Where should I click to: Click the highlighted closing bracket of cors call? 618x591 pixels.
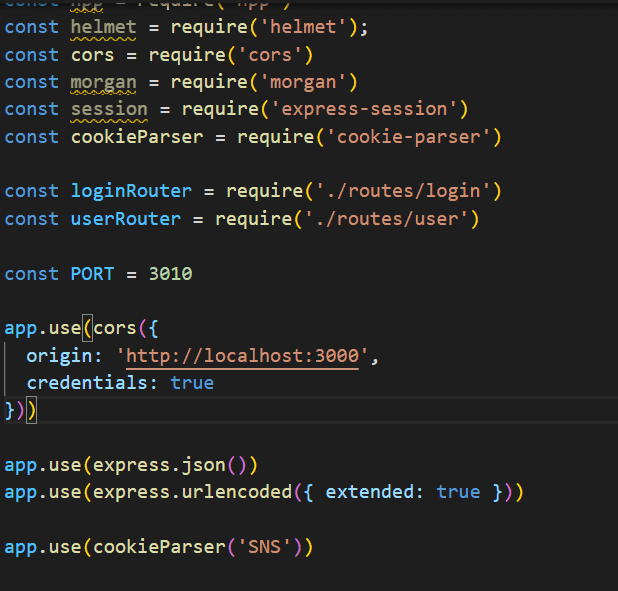(32, 410)
